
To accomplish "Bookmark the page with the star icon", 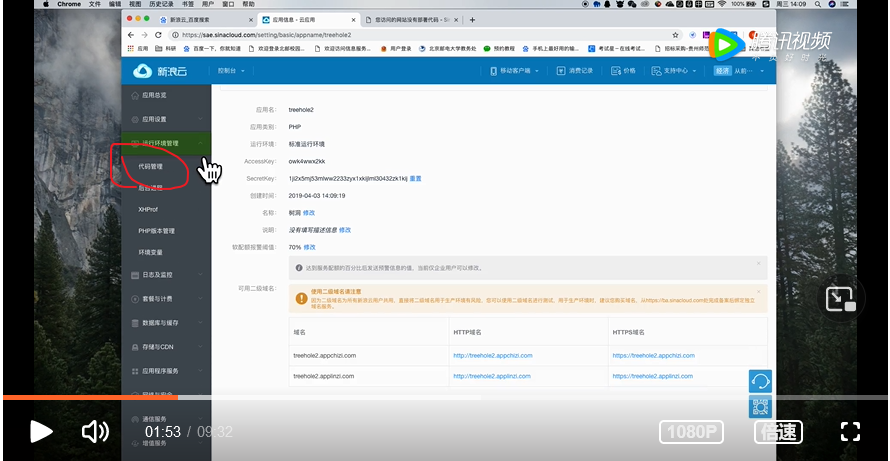I will (675, 35).
